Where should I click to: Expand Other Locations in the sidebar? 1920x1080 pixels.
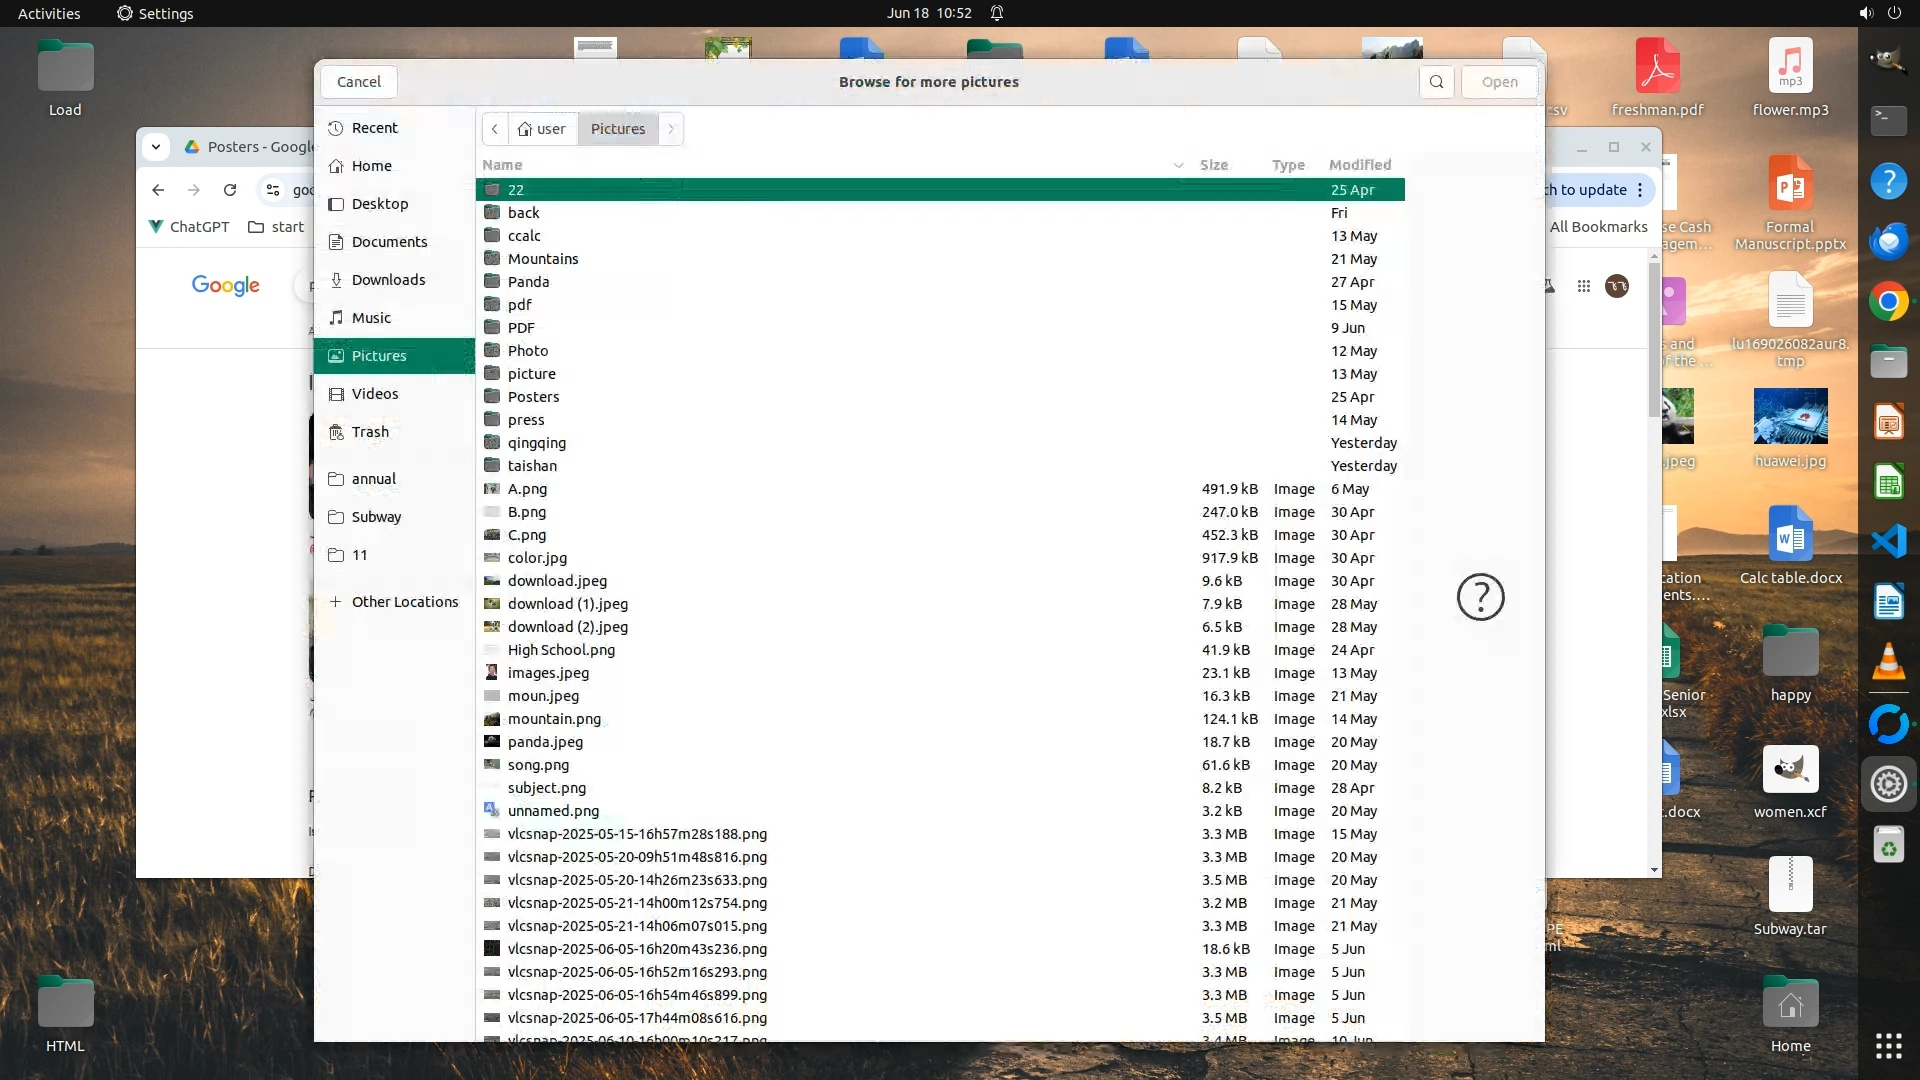coord(404,602)
